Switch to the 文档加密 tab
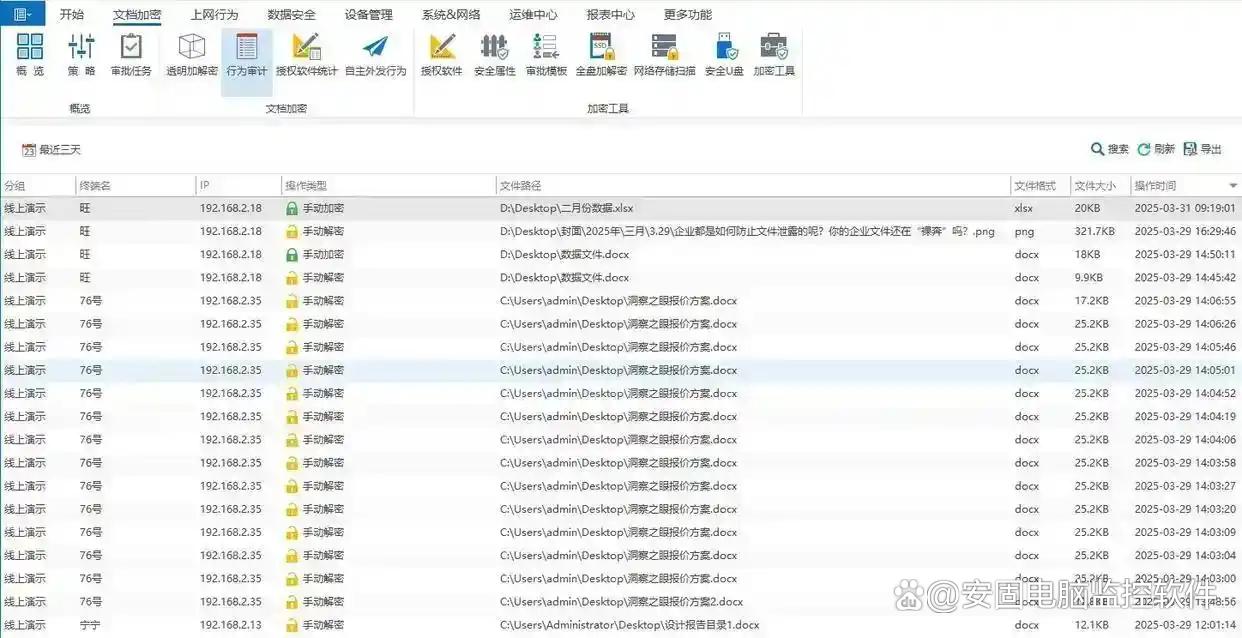Viewport: 1242px width, 638px height. click(x=137, y=15)
